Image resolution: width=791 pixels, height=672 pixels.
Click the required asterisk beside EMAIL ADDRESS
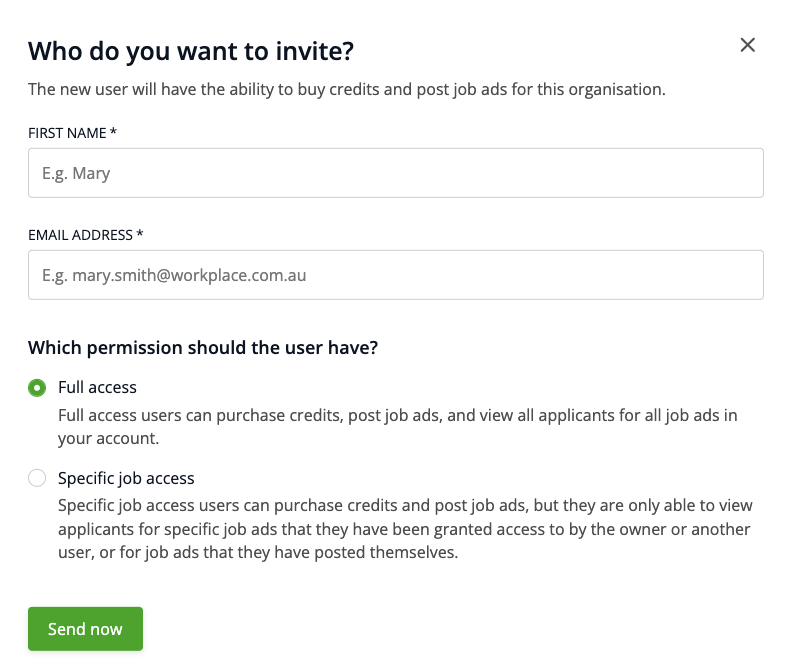coord(140,235)
